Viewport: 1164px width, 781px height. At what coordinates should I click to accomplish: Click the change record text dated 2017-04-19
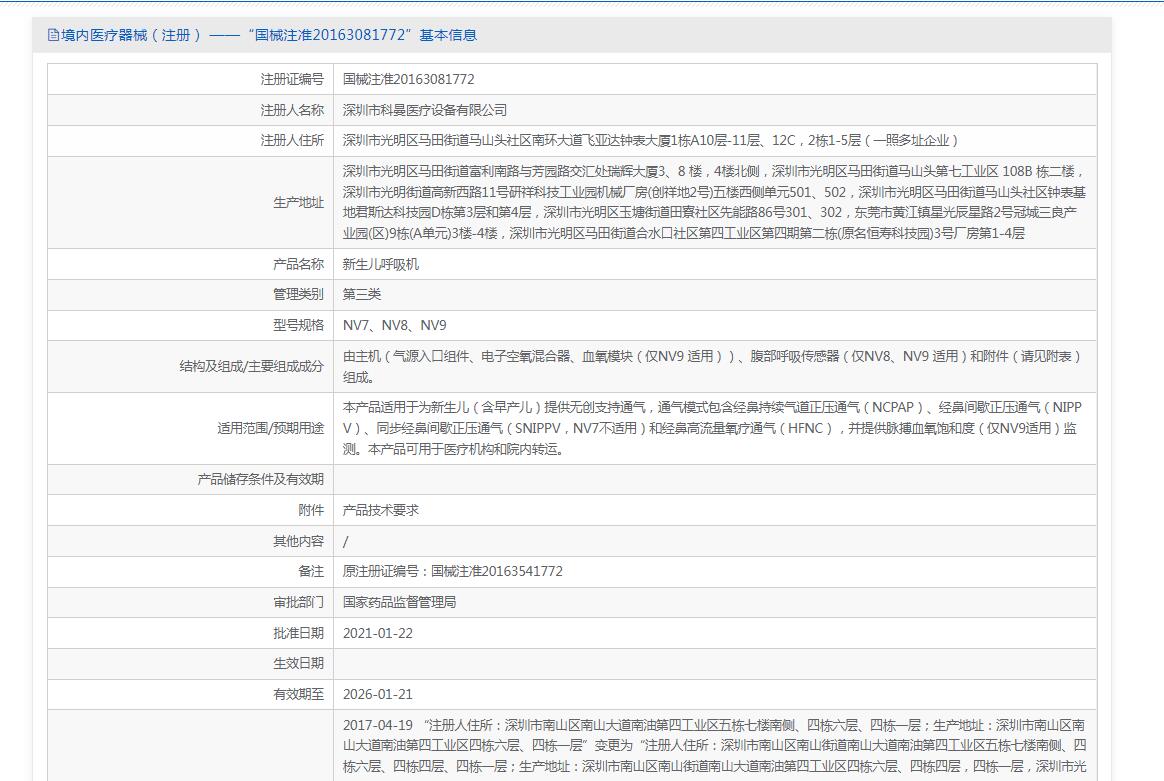point(714,745)
